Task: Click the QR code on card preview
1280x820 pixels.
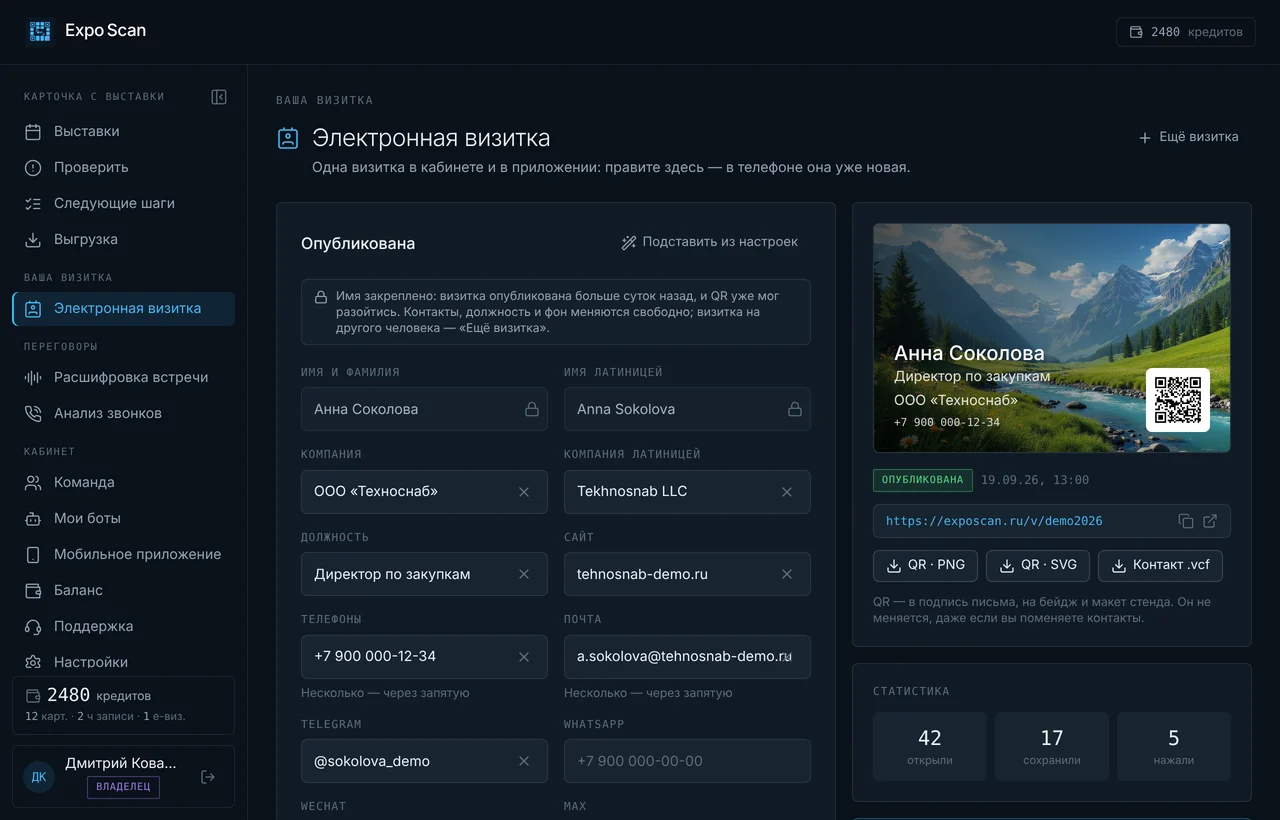Action: point(1178,400)
